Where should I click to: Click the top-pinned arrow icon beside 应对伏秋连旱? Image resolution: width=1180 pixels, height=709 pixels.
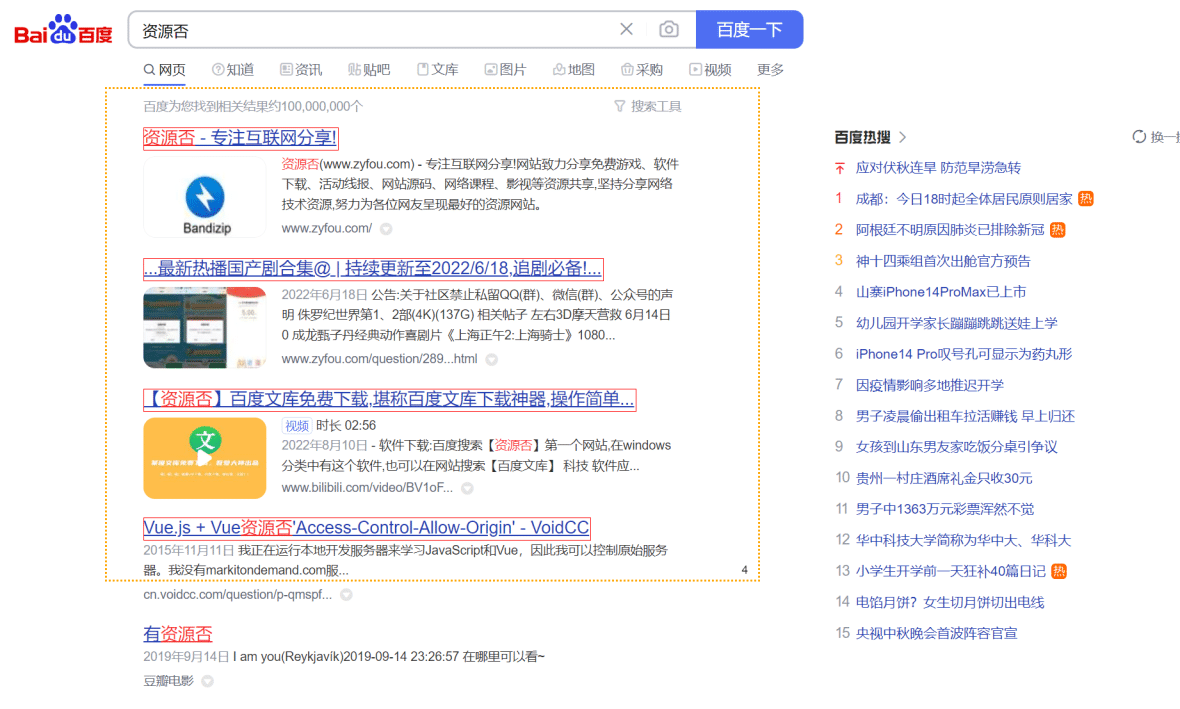pyautogui.click(x=840, y=168)
